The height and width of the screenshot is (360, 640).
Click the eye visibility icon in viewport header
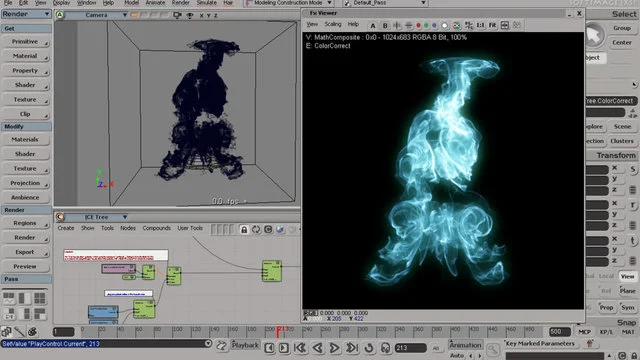click(190, 16)
